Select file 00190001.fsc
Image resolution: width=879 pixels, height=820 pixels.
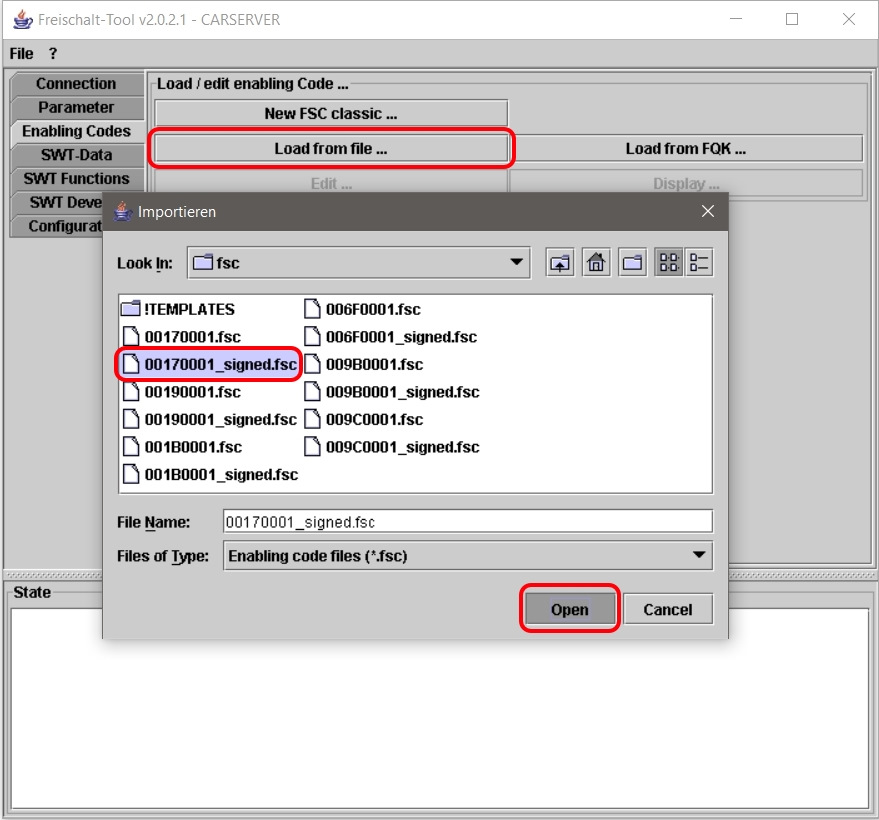[183, 391]
